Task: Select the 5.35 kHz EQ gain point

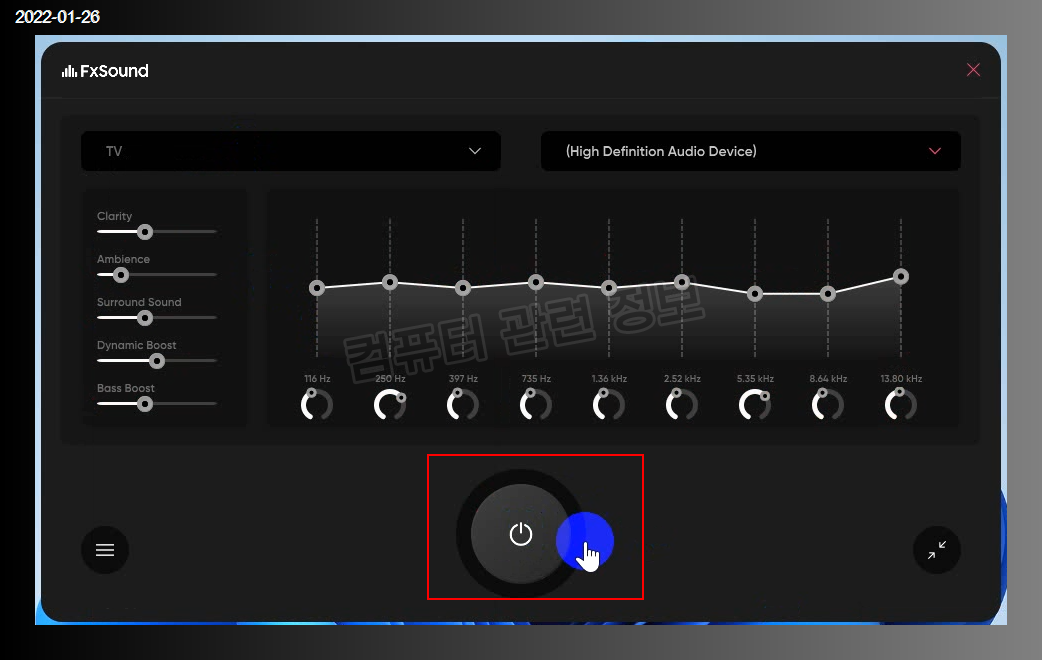Action: tap(755, 293)
